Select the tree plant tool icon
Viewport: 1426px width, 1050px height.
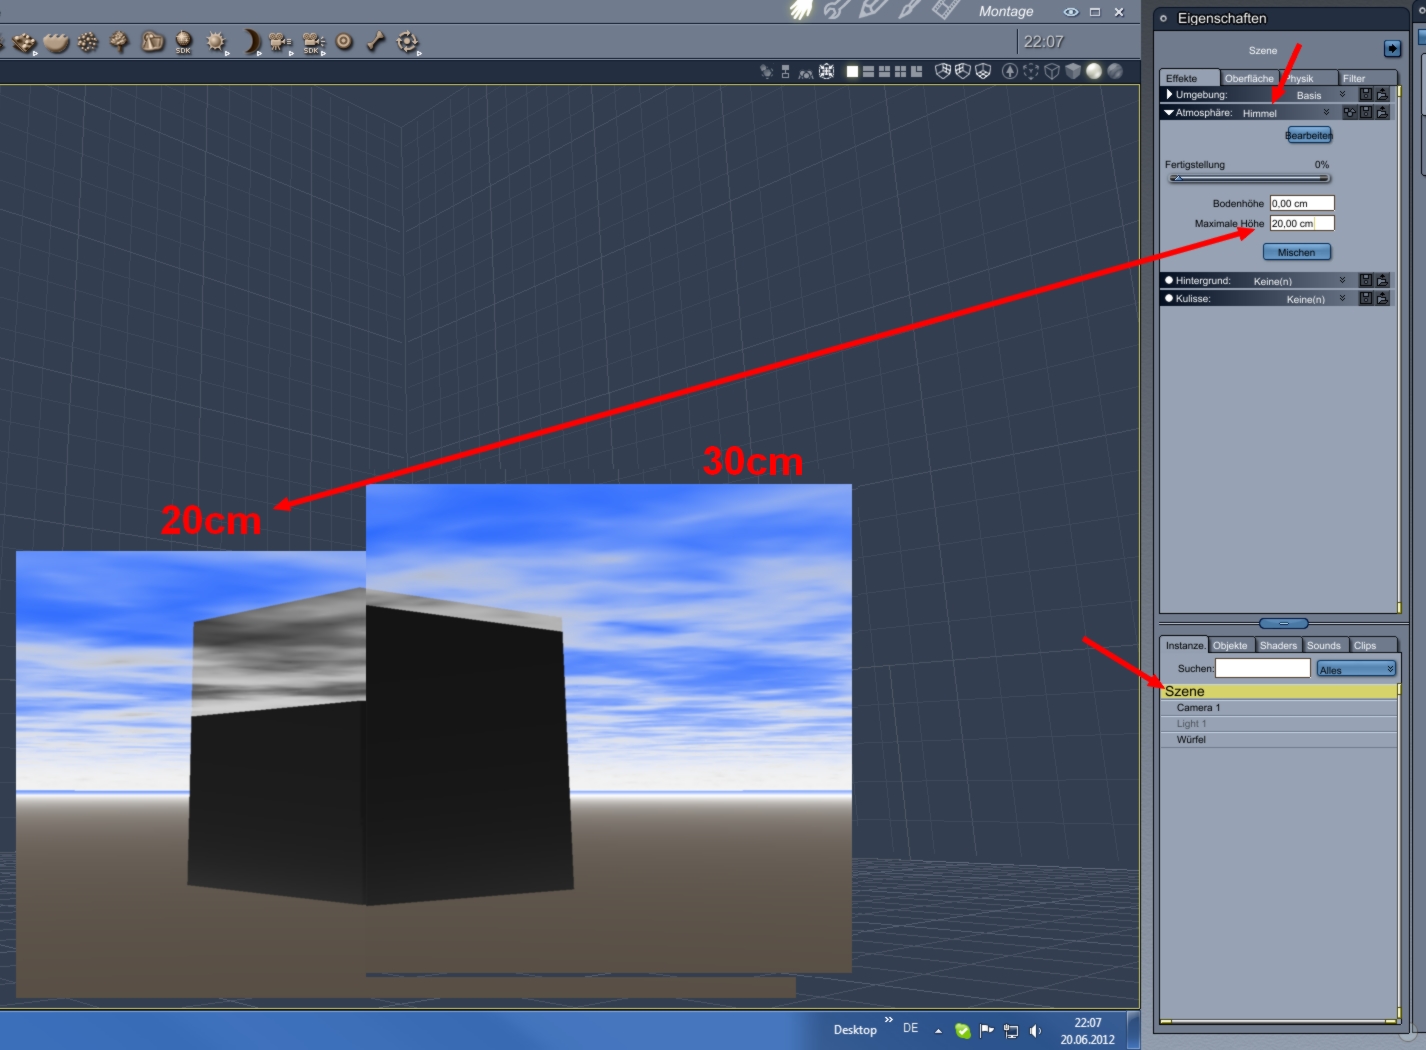coord(120,41)
